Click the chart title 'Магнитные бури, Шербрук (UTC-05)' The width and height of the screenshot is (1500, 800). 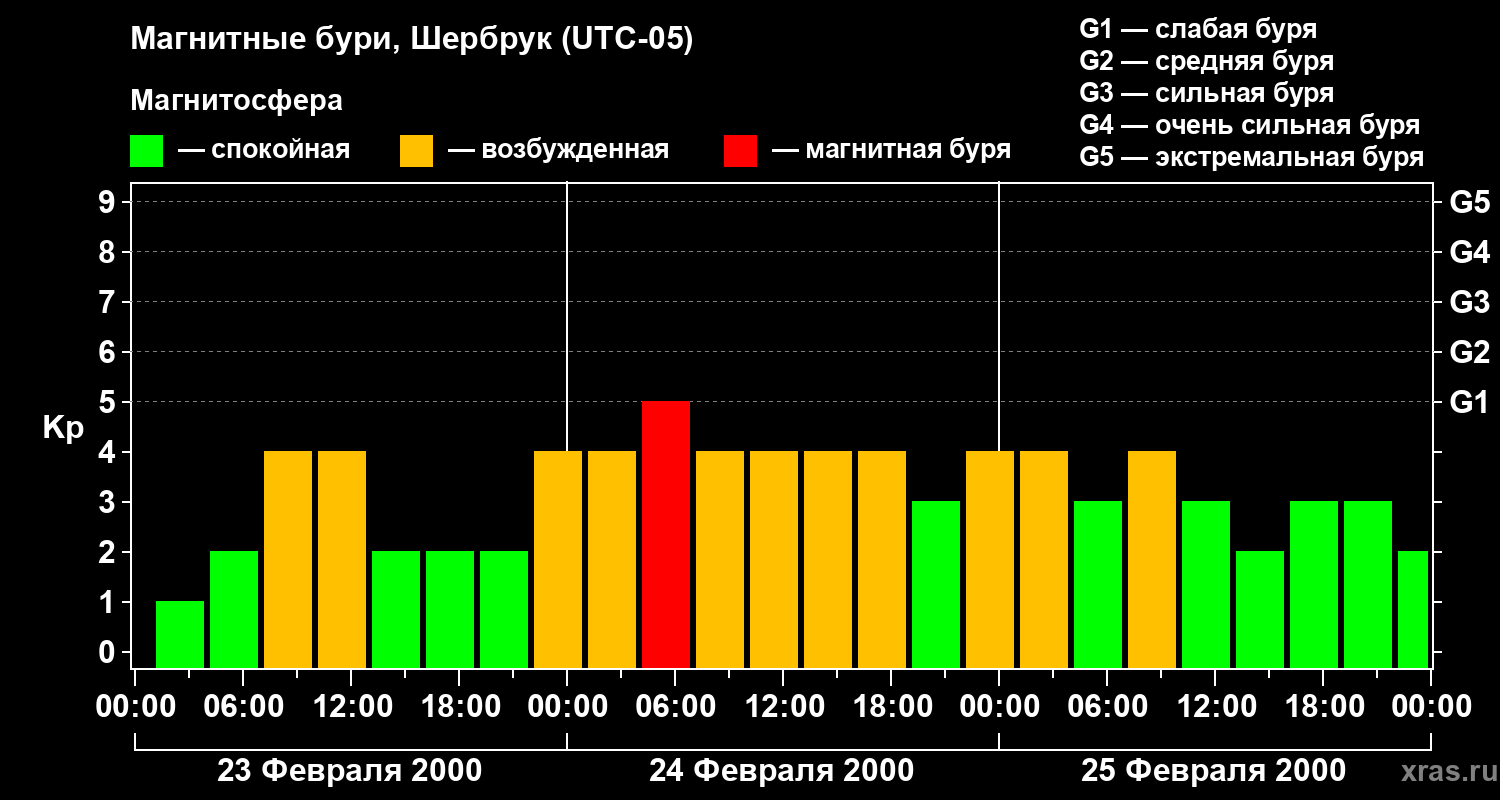(412, 41)
